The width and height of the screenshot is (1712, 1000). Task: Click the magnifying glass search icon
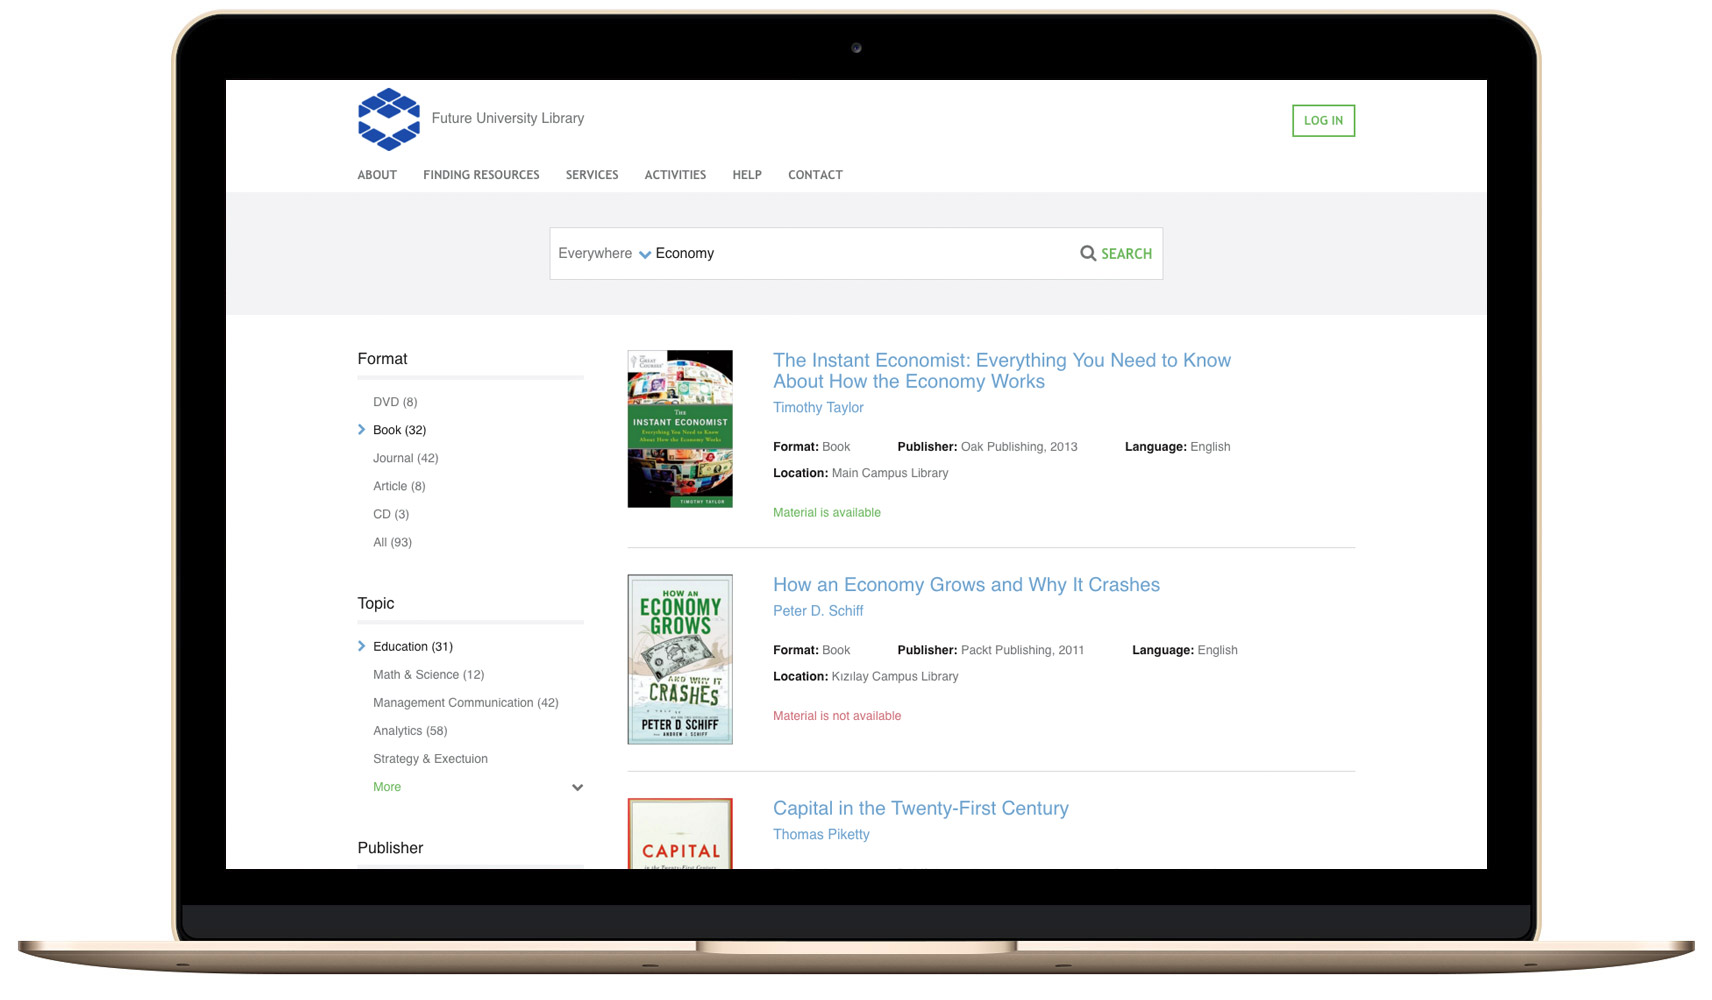click(1088, 254)
